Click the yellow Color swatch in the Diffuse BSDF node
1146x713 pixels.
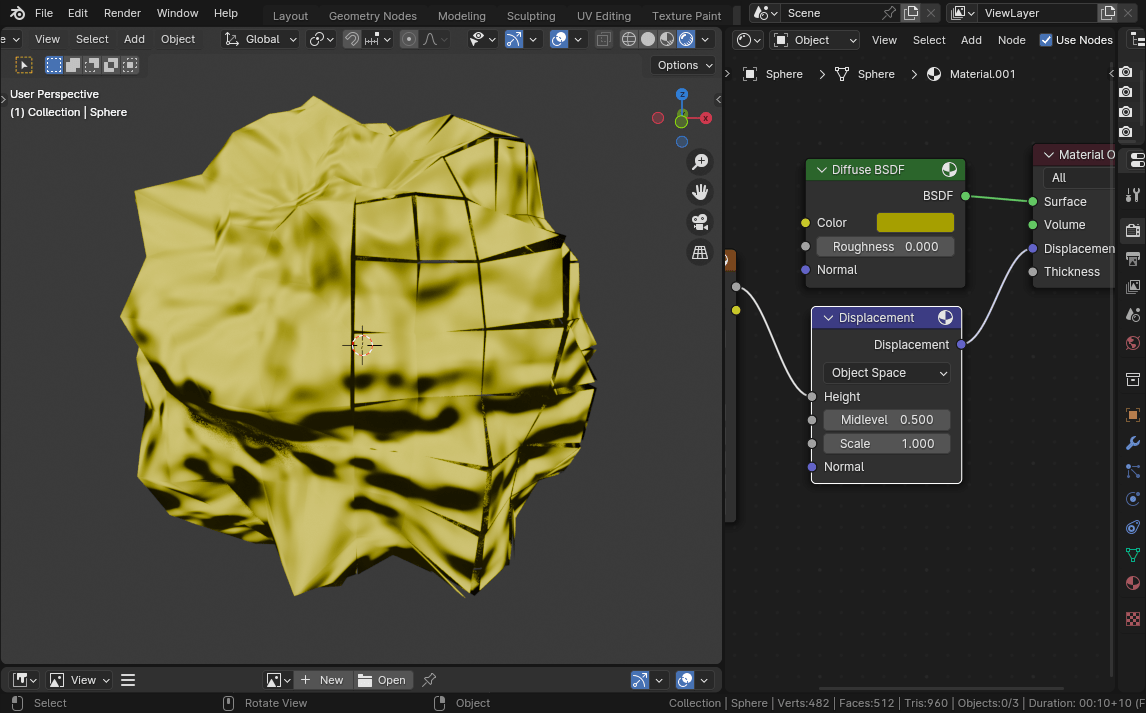913,222
